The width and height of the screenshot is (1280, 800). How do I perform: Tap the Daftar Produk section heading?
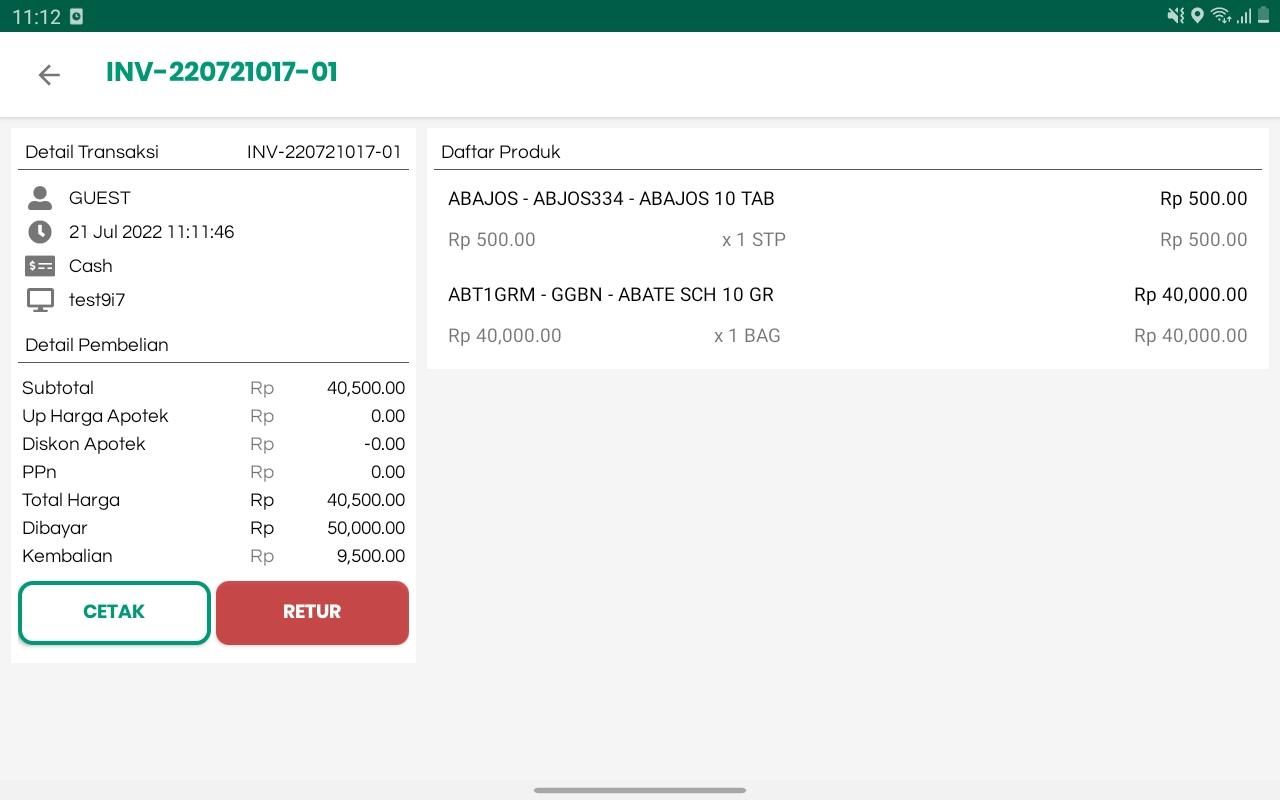[501, 152]
